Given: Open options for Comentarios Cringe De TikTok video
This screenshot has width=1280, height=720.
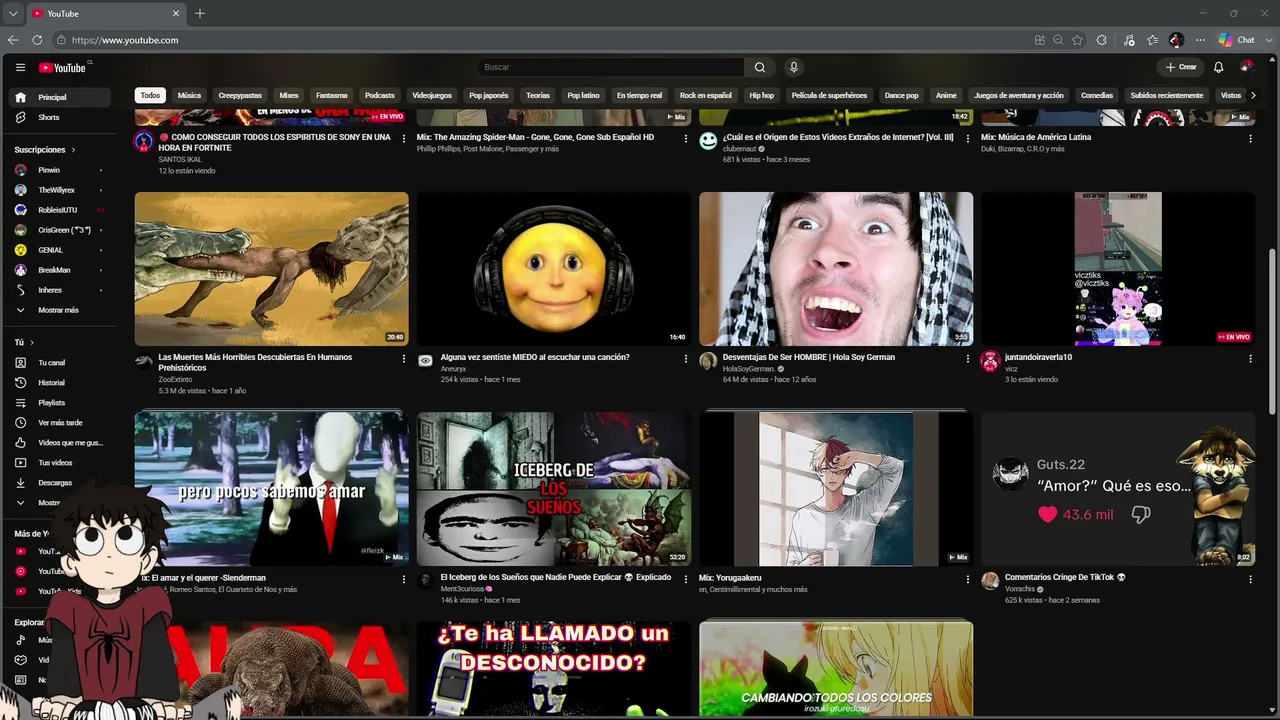Looking at the screenshot, I should (x=1250, y=579).
